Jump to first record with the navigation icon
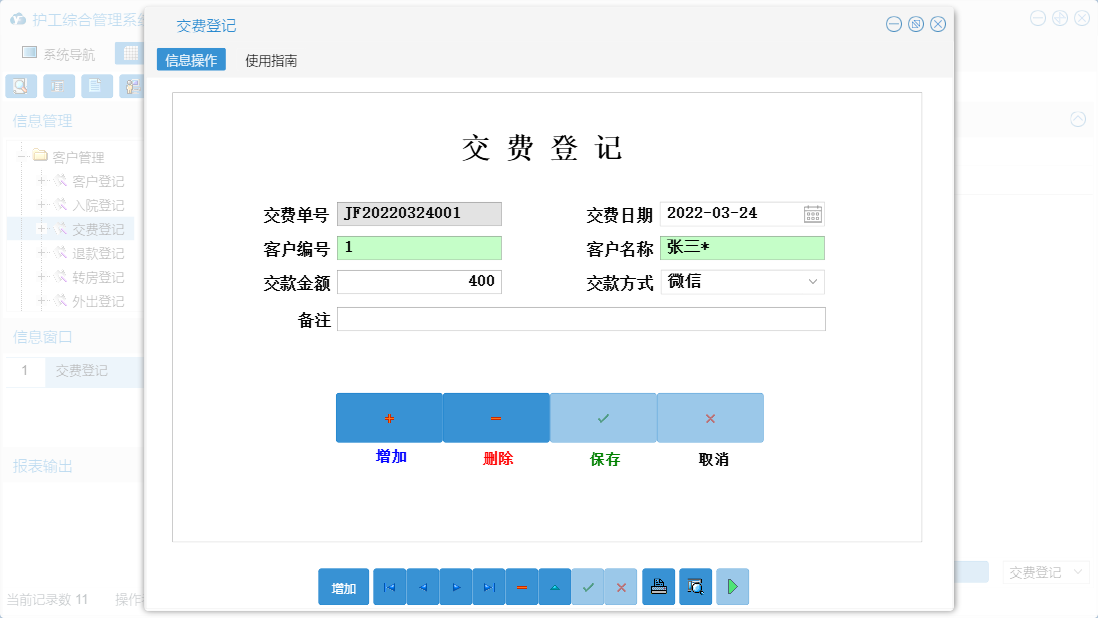This screenshot has height=618, width=1098. pos(389,587)
